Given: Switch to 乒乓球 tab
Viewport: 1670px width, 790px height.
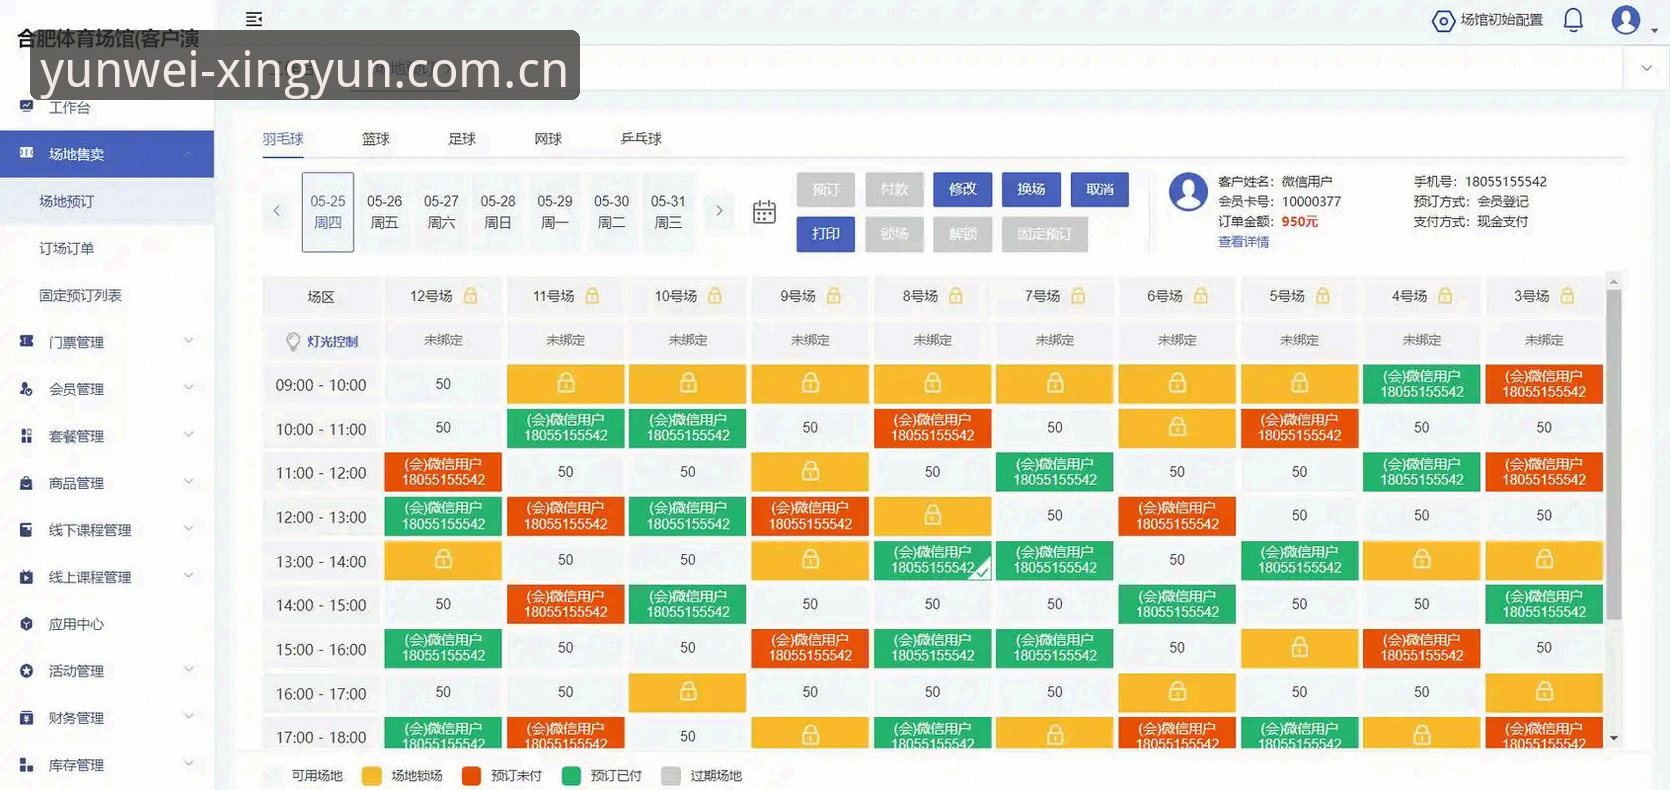Looking at the screenshot, I should pos(641,139).
